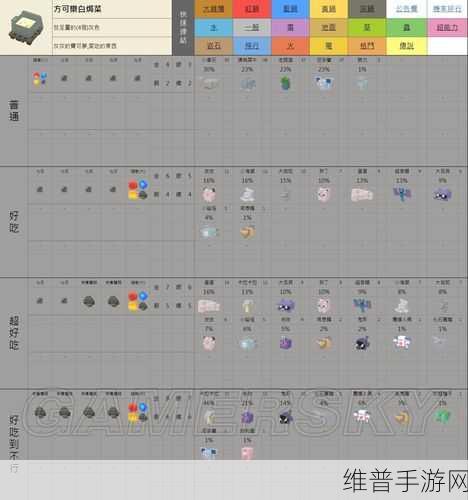The height and width of the screenshot is (500, 468).
Task: Open the blue 藍鍋 link
Action: [290, 9]
